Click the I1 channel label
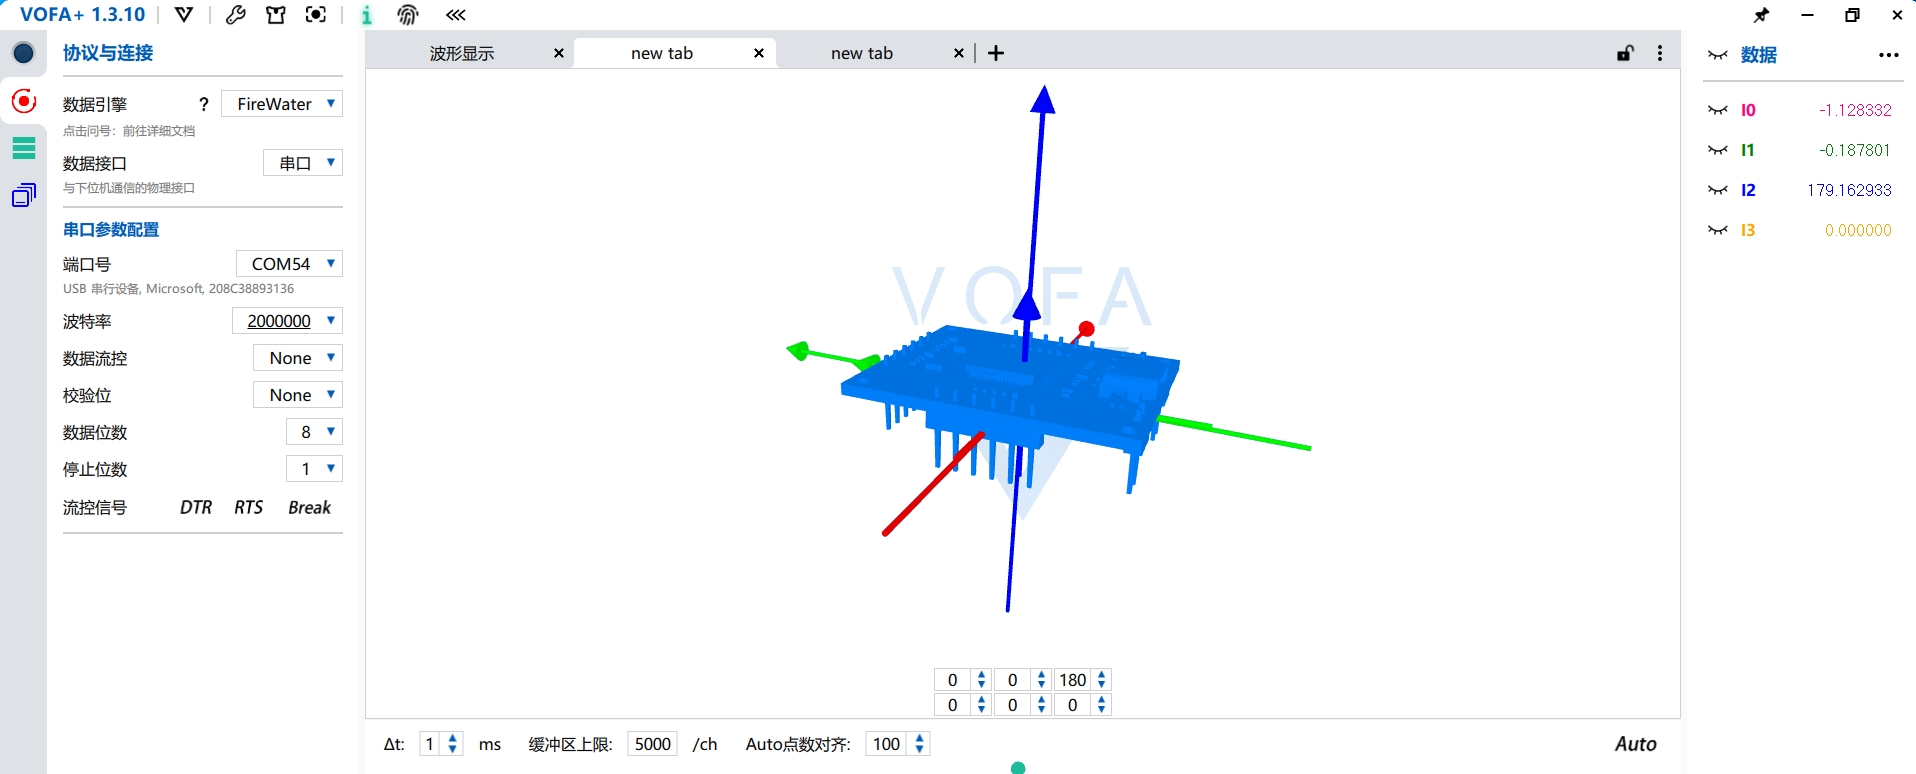Screen dimensions: 1916x774 click(x=1748, y=150)
